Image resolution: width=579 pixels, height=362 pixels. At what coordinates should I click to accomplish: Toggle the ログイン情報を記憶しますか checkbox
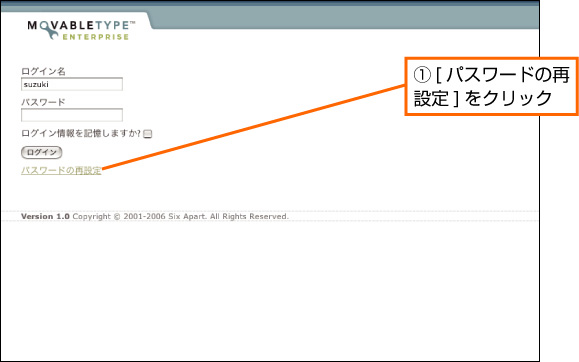pos(148,134)
